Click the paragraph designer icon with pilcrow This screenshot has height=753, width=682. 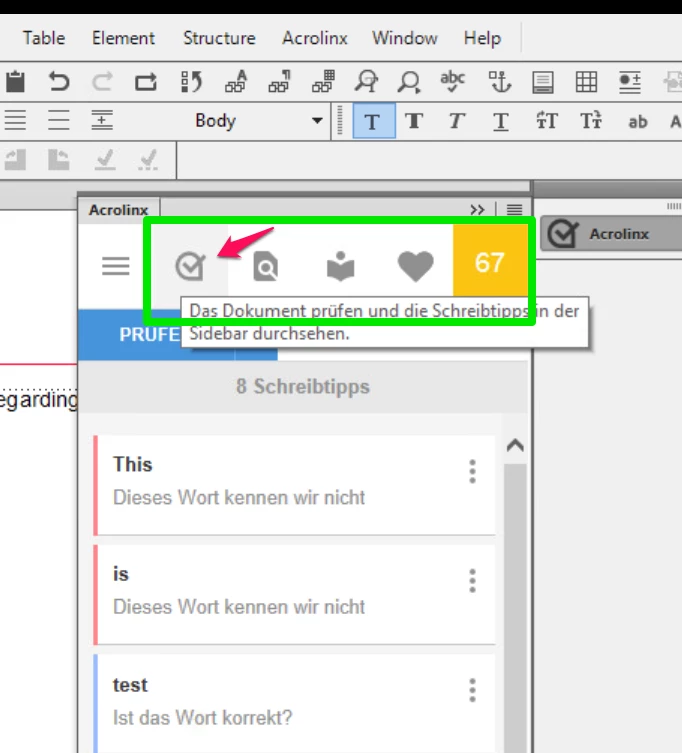pyautogui.click(x=280, y=82)
